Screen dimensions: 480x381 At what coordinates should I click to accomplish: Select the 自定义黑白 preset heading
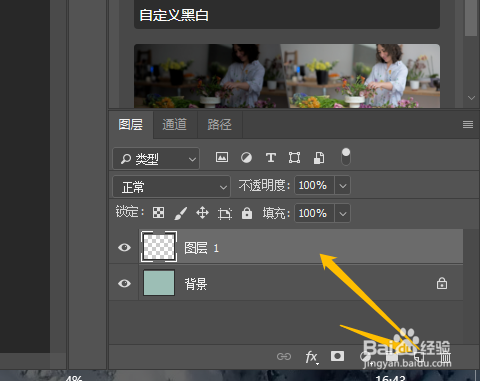click(174, 15)
